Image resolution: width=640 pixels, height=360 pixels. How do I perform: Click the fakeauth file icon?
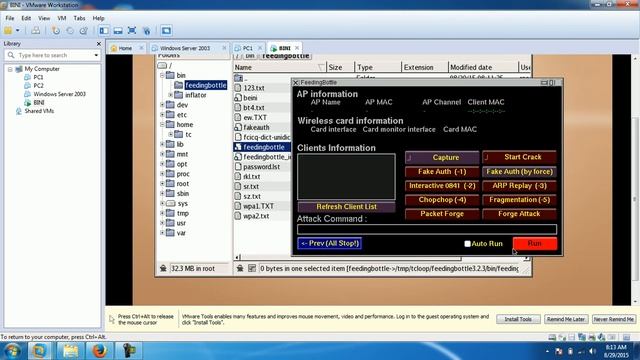pos(238,127)
